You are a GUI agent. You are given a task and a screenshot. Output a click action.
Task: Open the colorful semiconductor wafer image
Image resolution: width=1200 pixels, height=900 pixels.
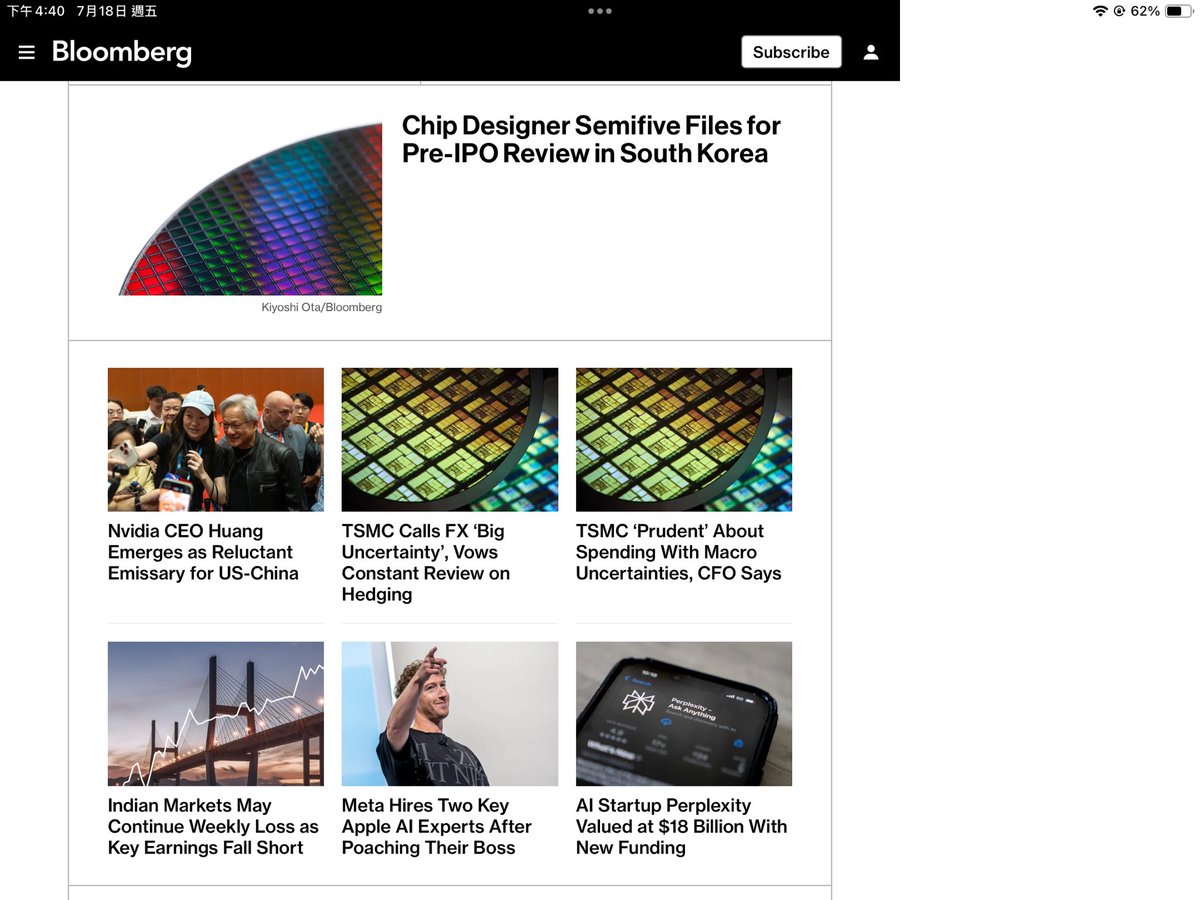[250, 209]
